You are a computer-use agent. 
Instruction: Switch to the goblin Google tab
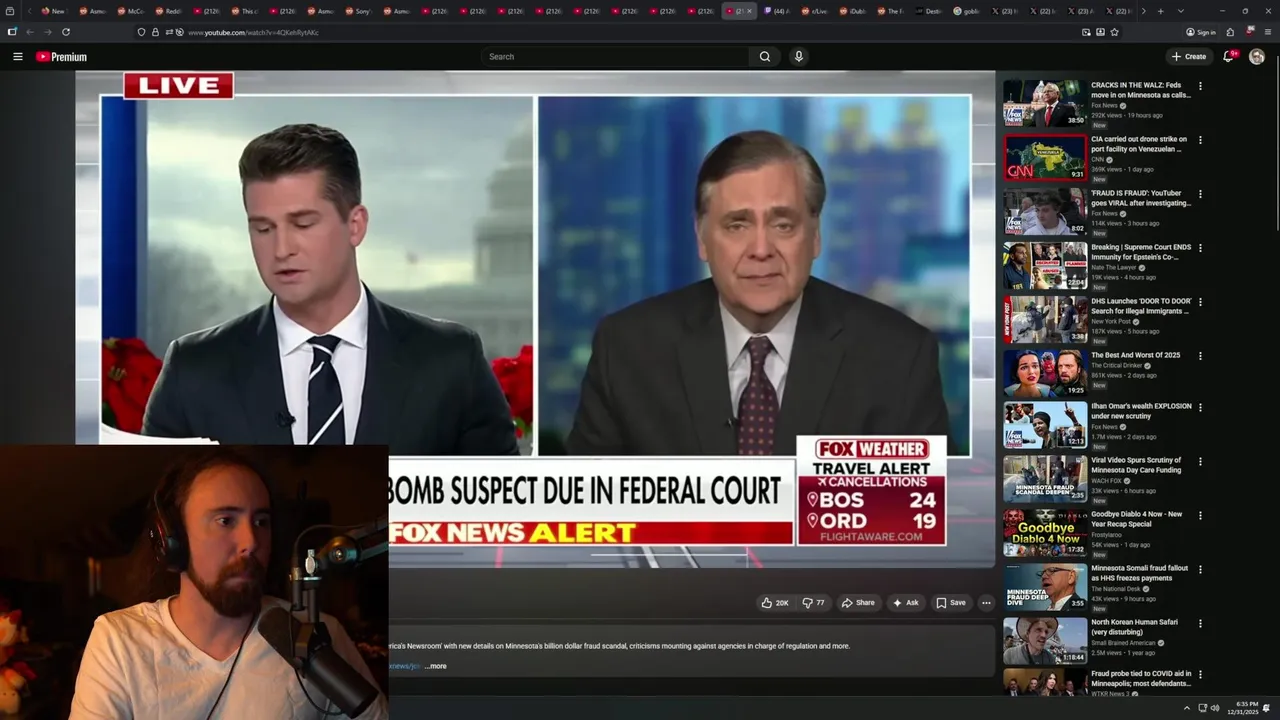(x=966, y=11)
